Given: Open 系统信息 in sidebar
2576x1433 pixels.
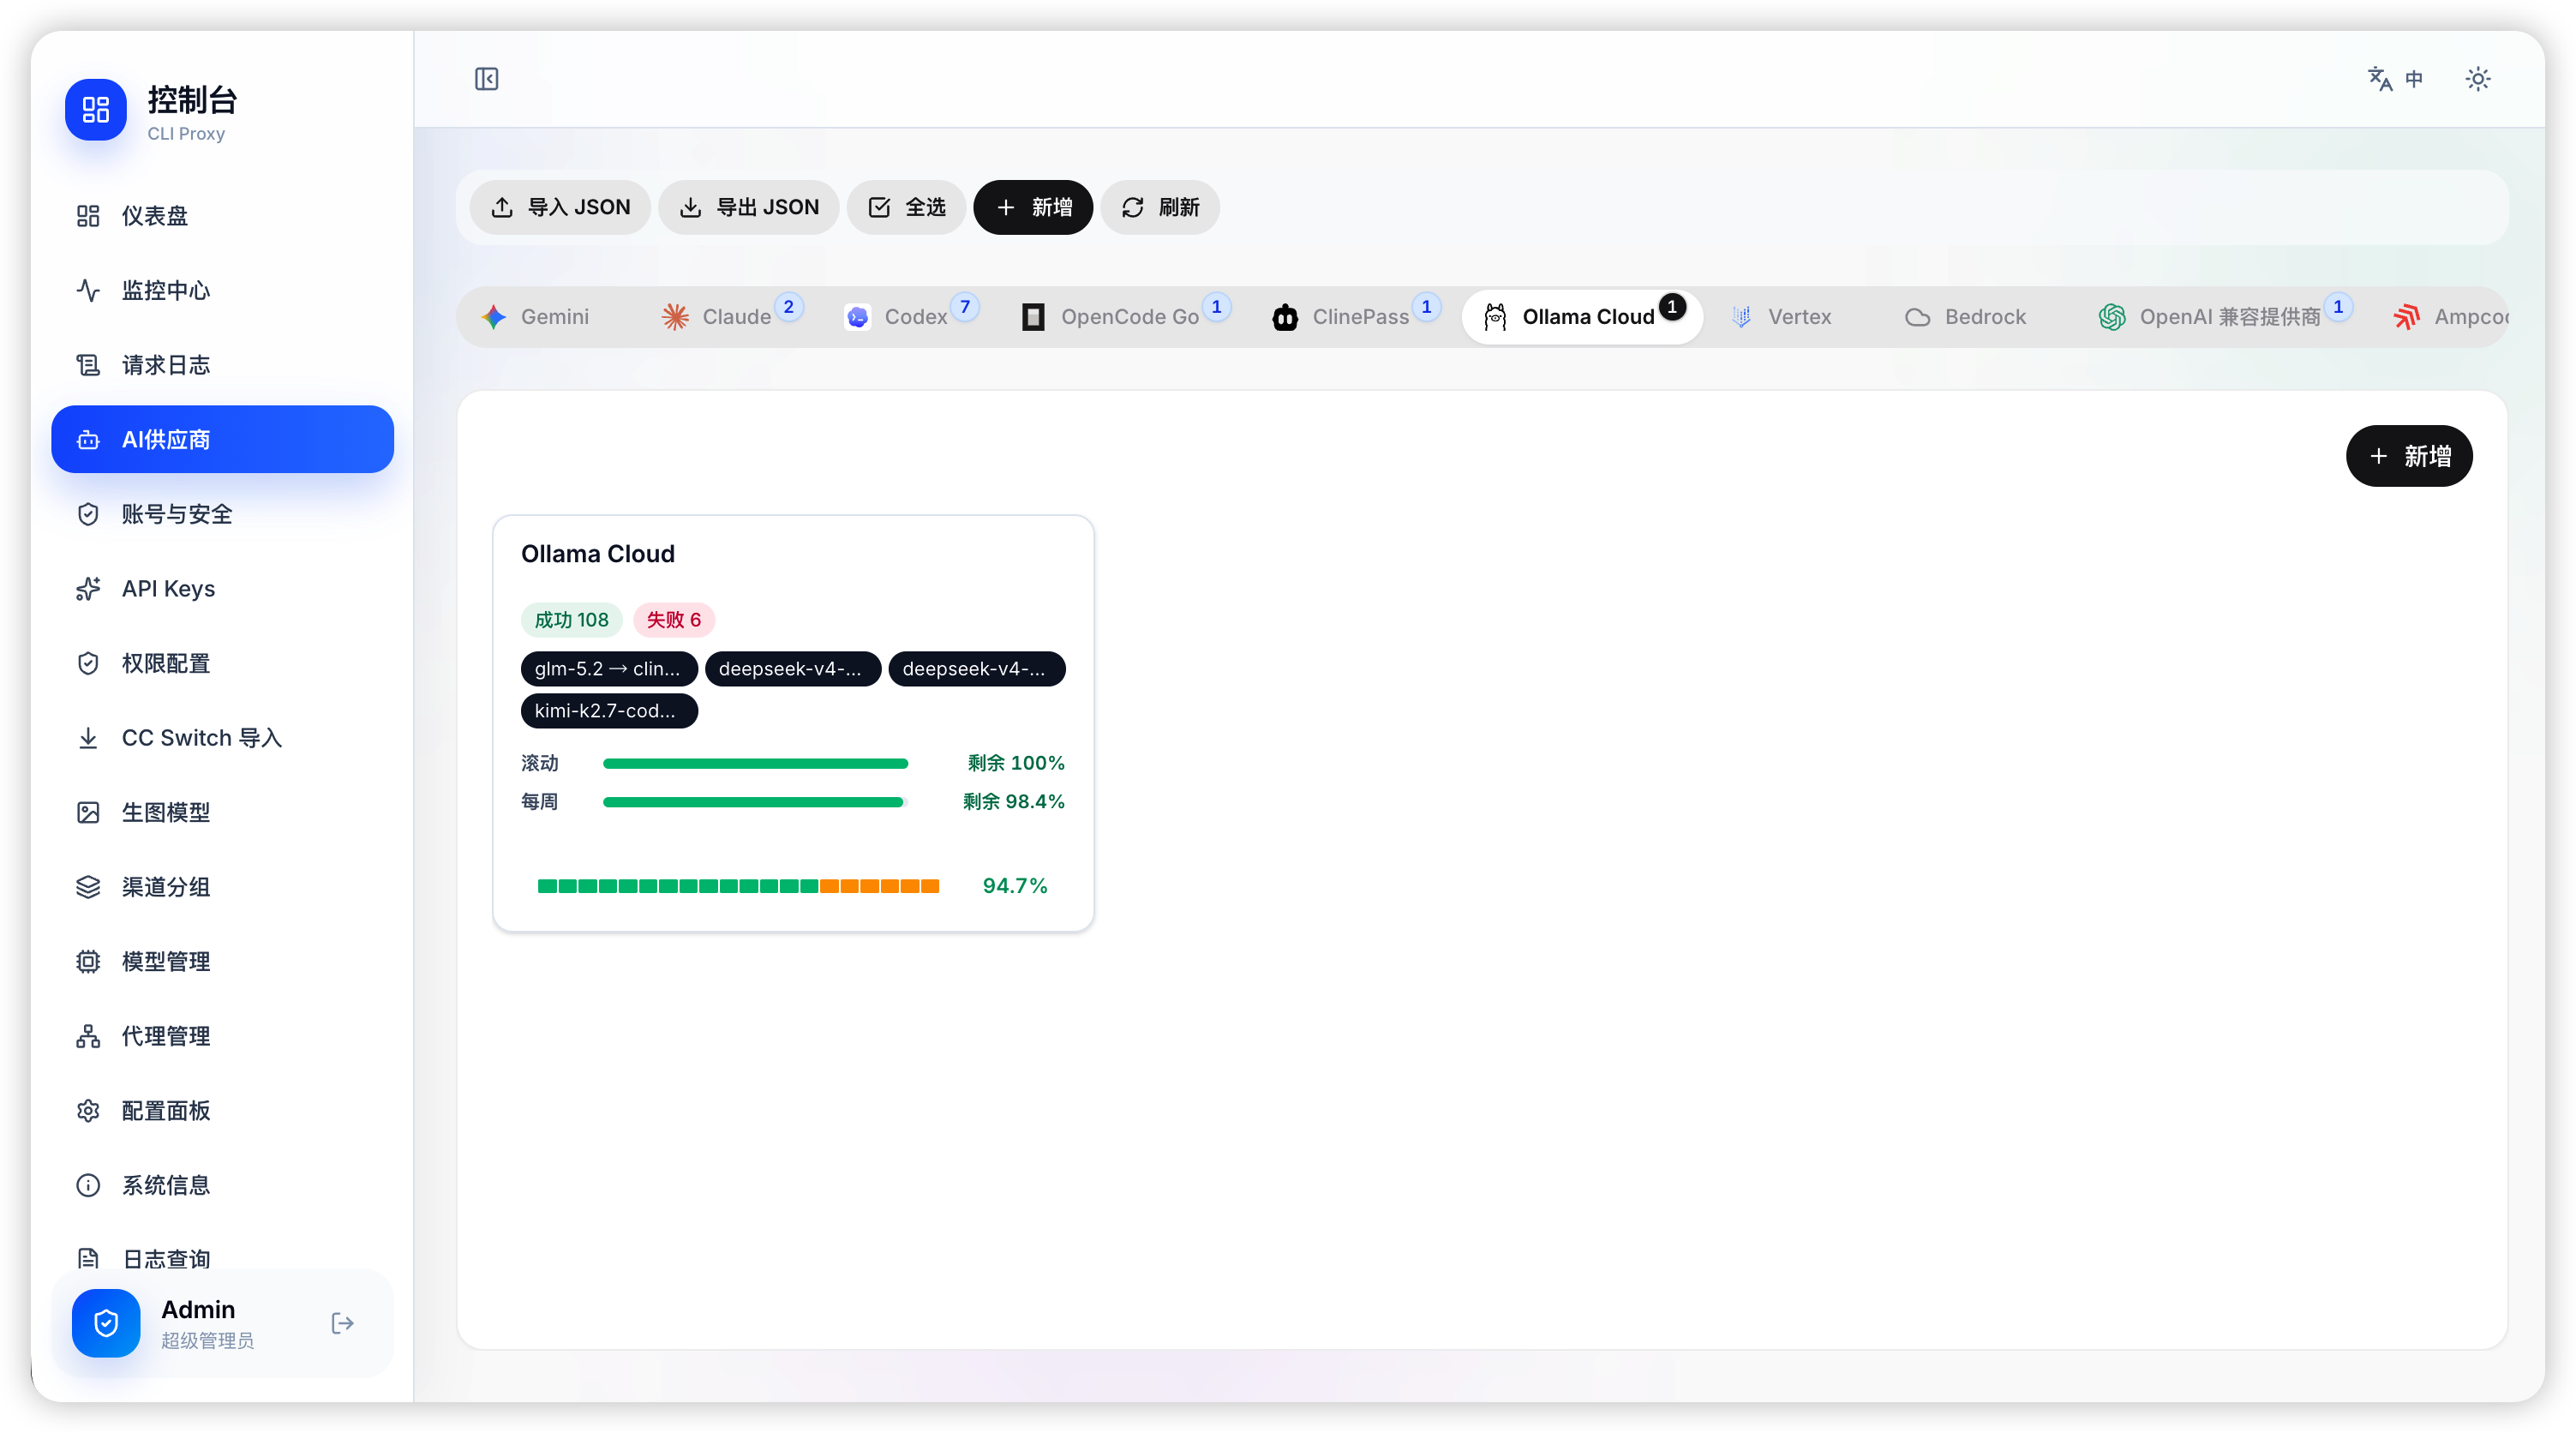Looking at the screenshot, I should [x=222, y=1185].
